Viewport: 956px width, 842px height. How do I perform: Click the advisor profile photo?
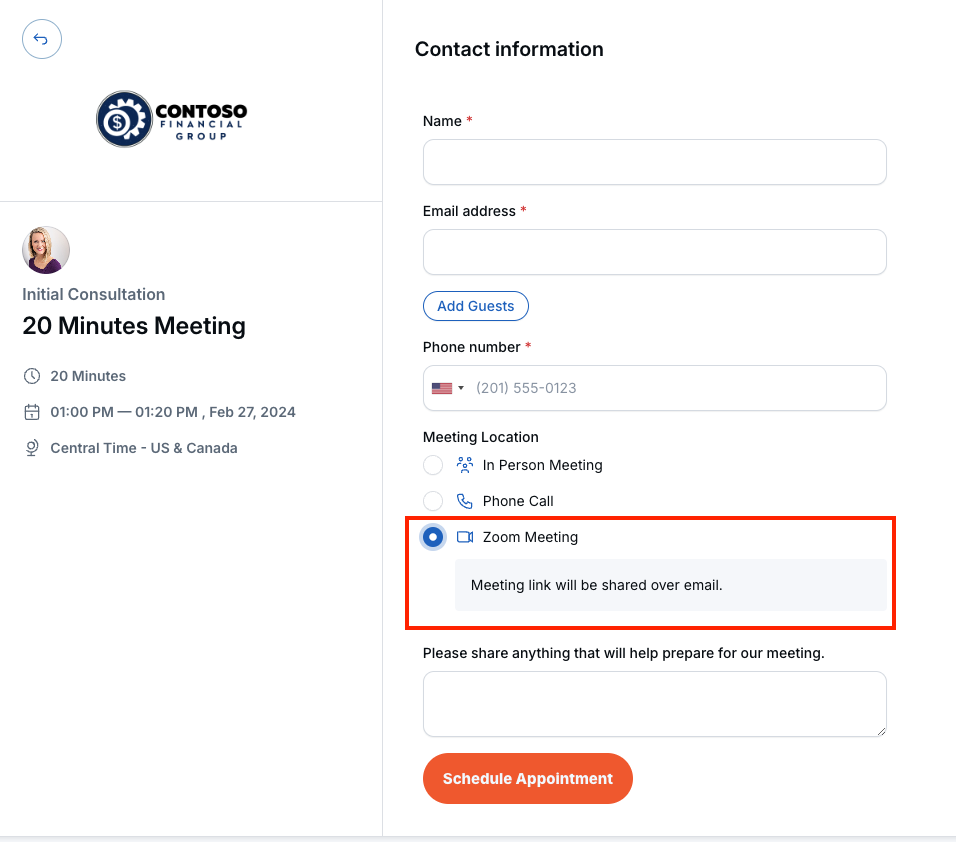[46, 250]
